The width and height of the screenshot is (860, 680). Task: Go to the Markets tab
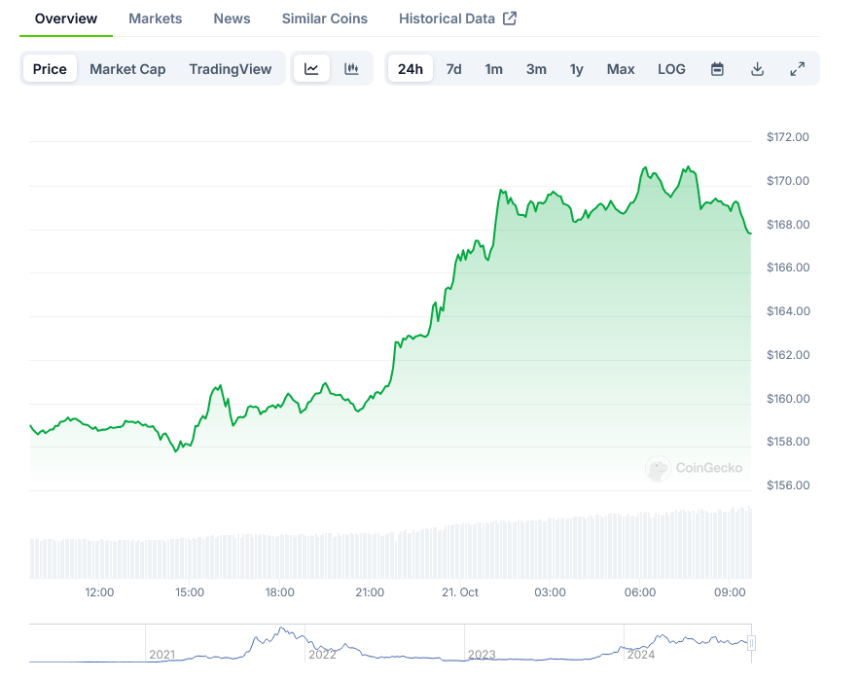click(x=155, y=19)
